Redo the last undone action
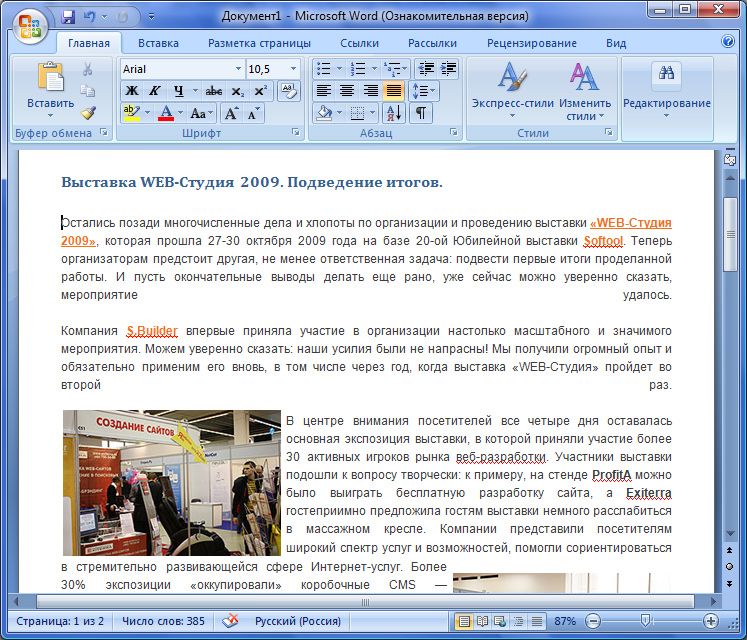 pyautogui.click(x=122, y=17)
